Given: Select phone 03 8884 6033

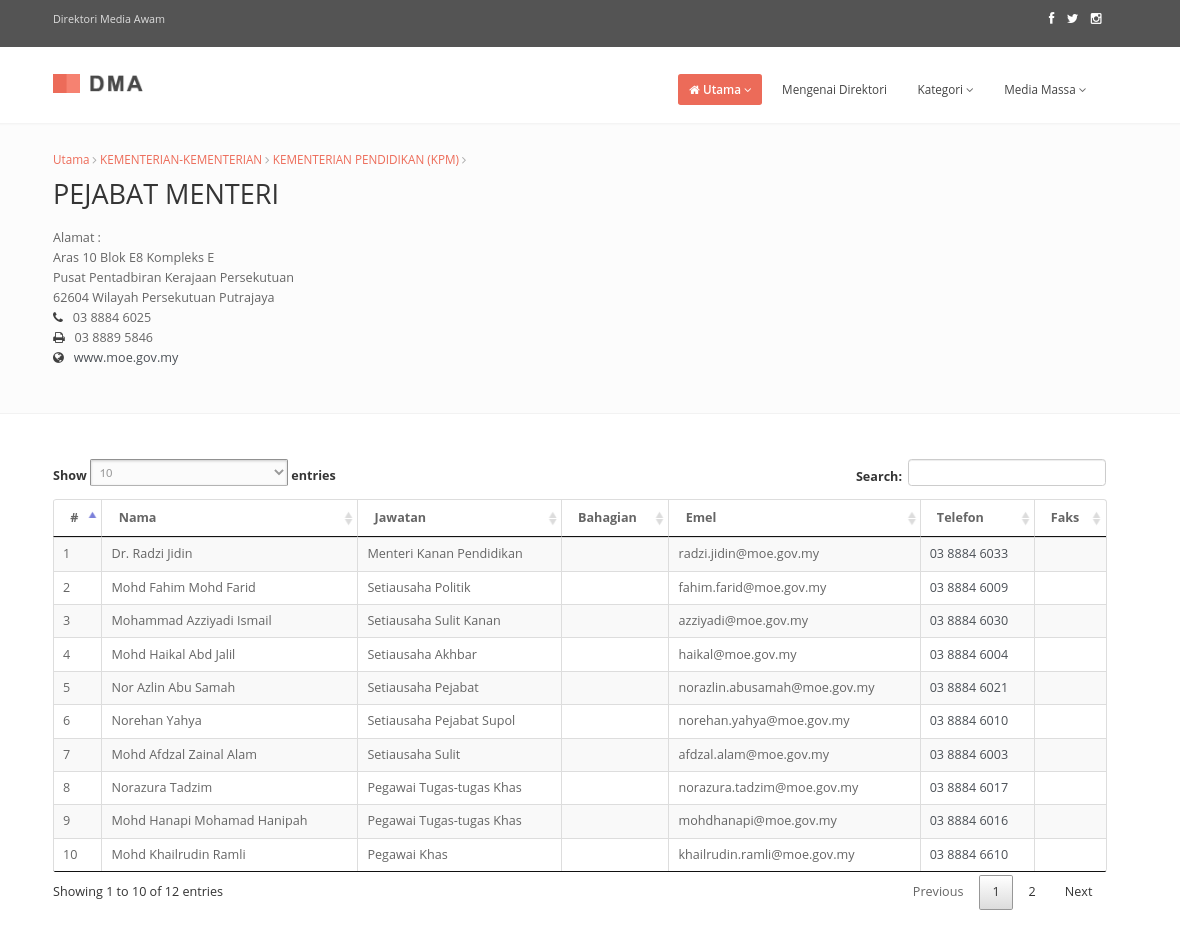Looking at the screenshot, I should point(969,554).
